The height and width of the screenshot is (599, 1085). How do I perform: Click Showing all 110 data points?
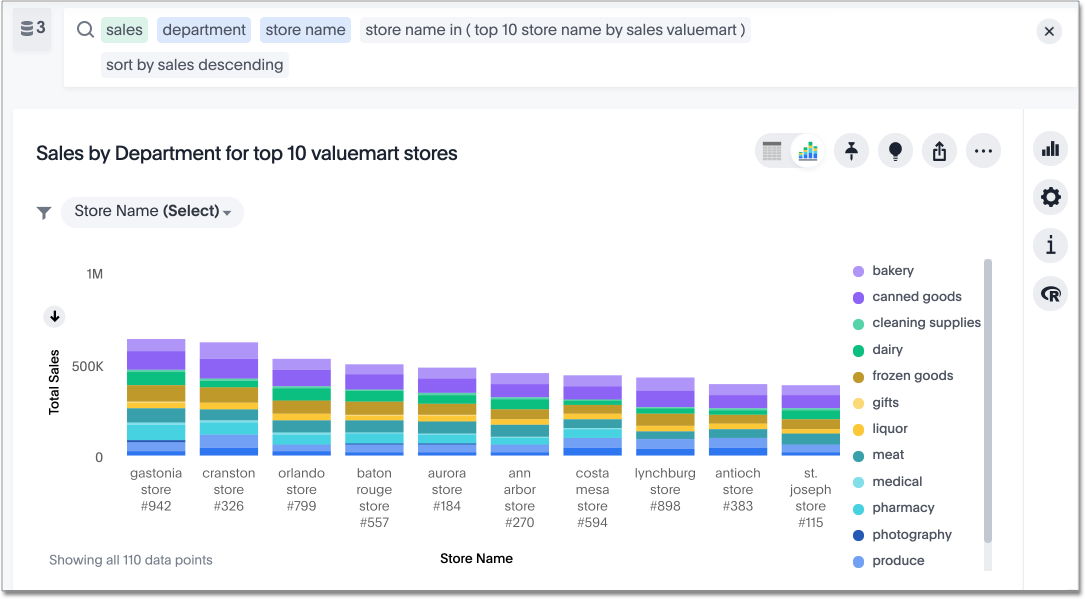click(x=130, y=560)
